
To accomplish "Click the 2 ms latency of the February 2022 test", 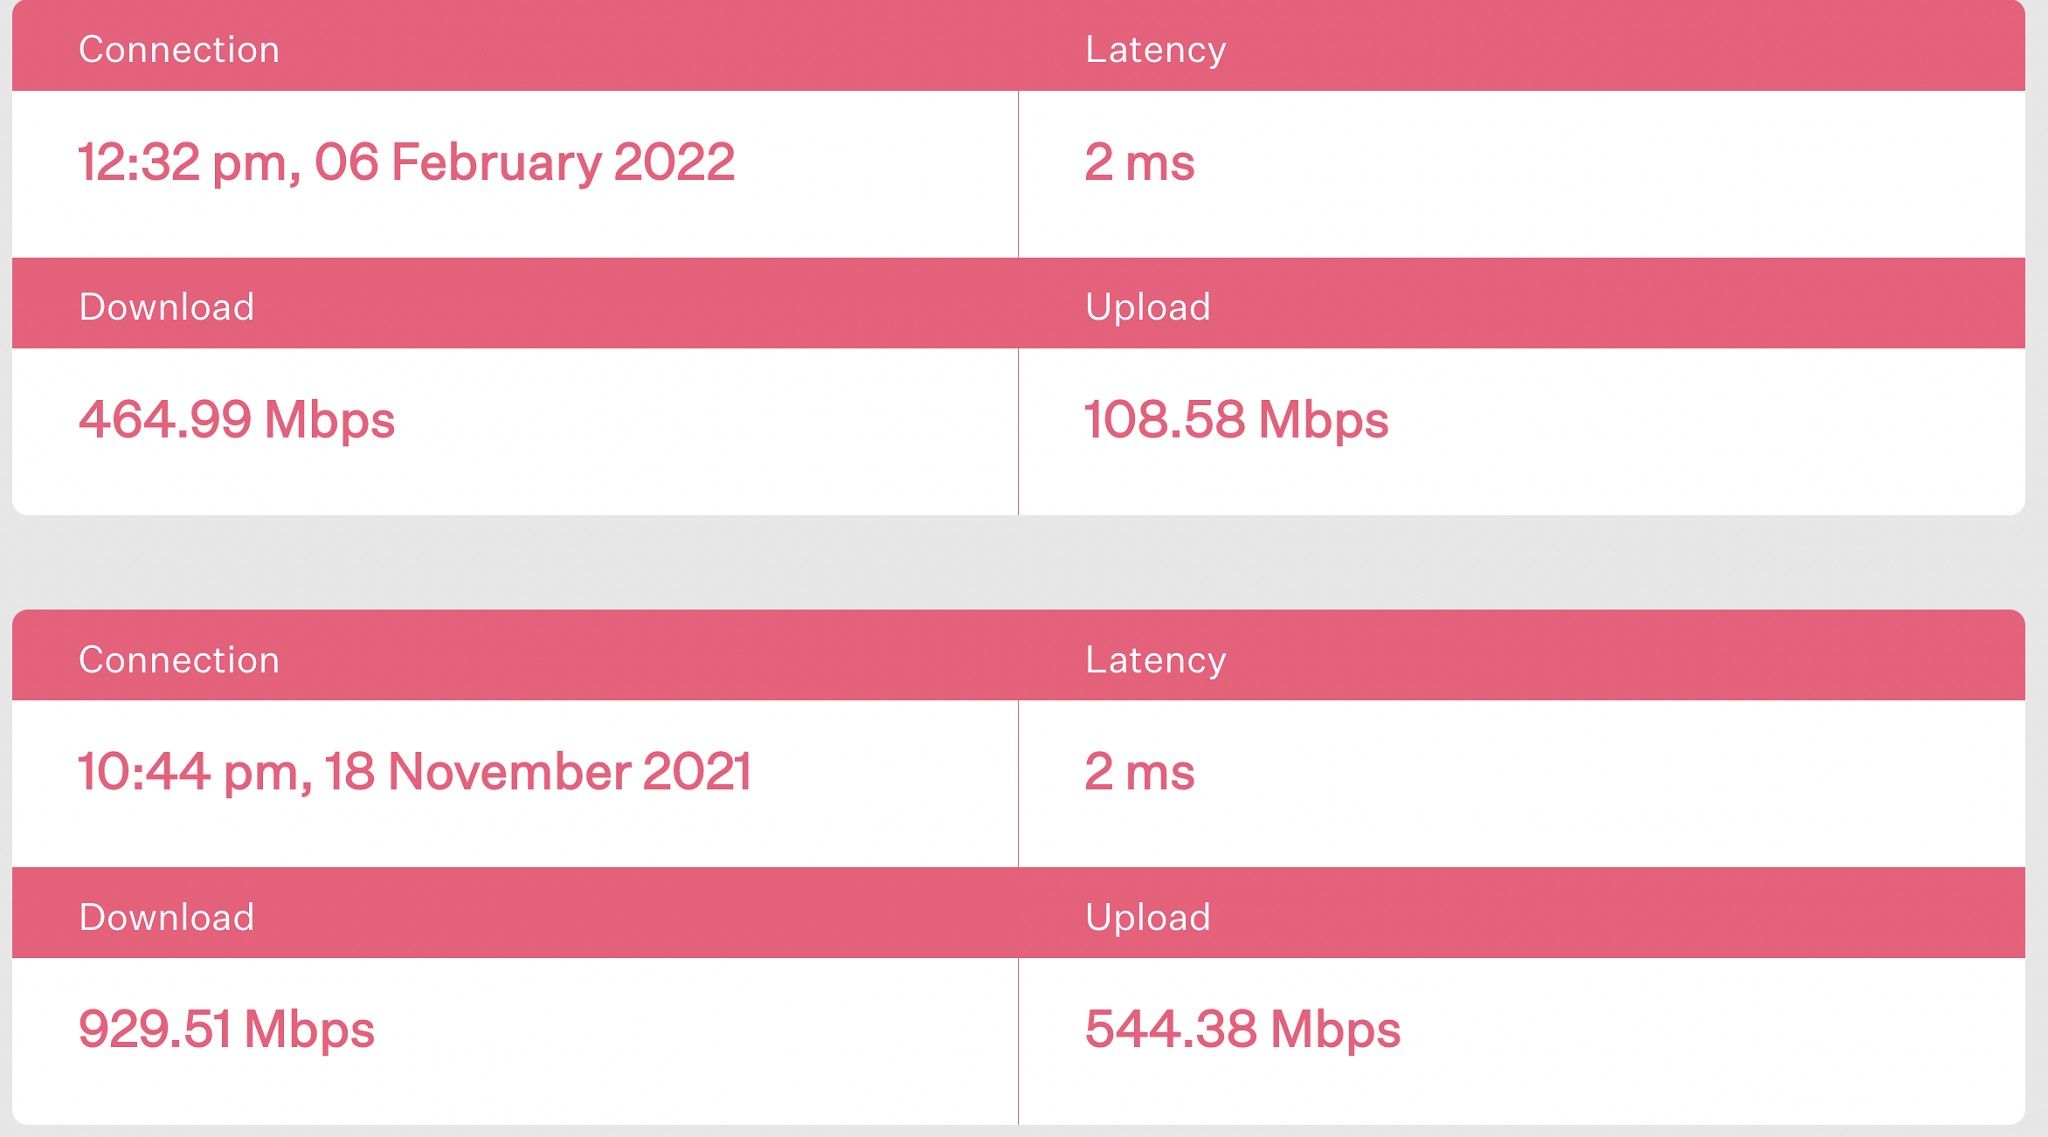I will click(x=1139, y=162).
